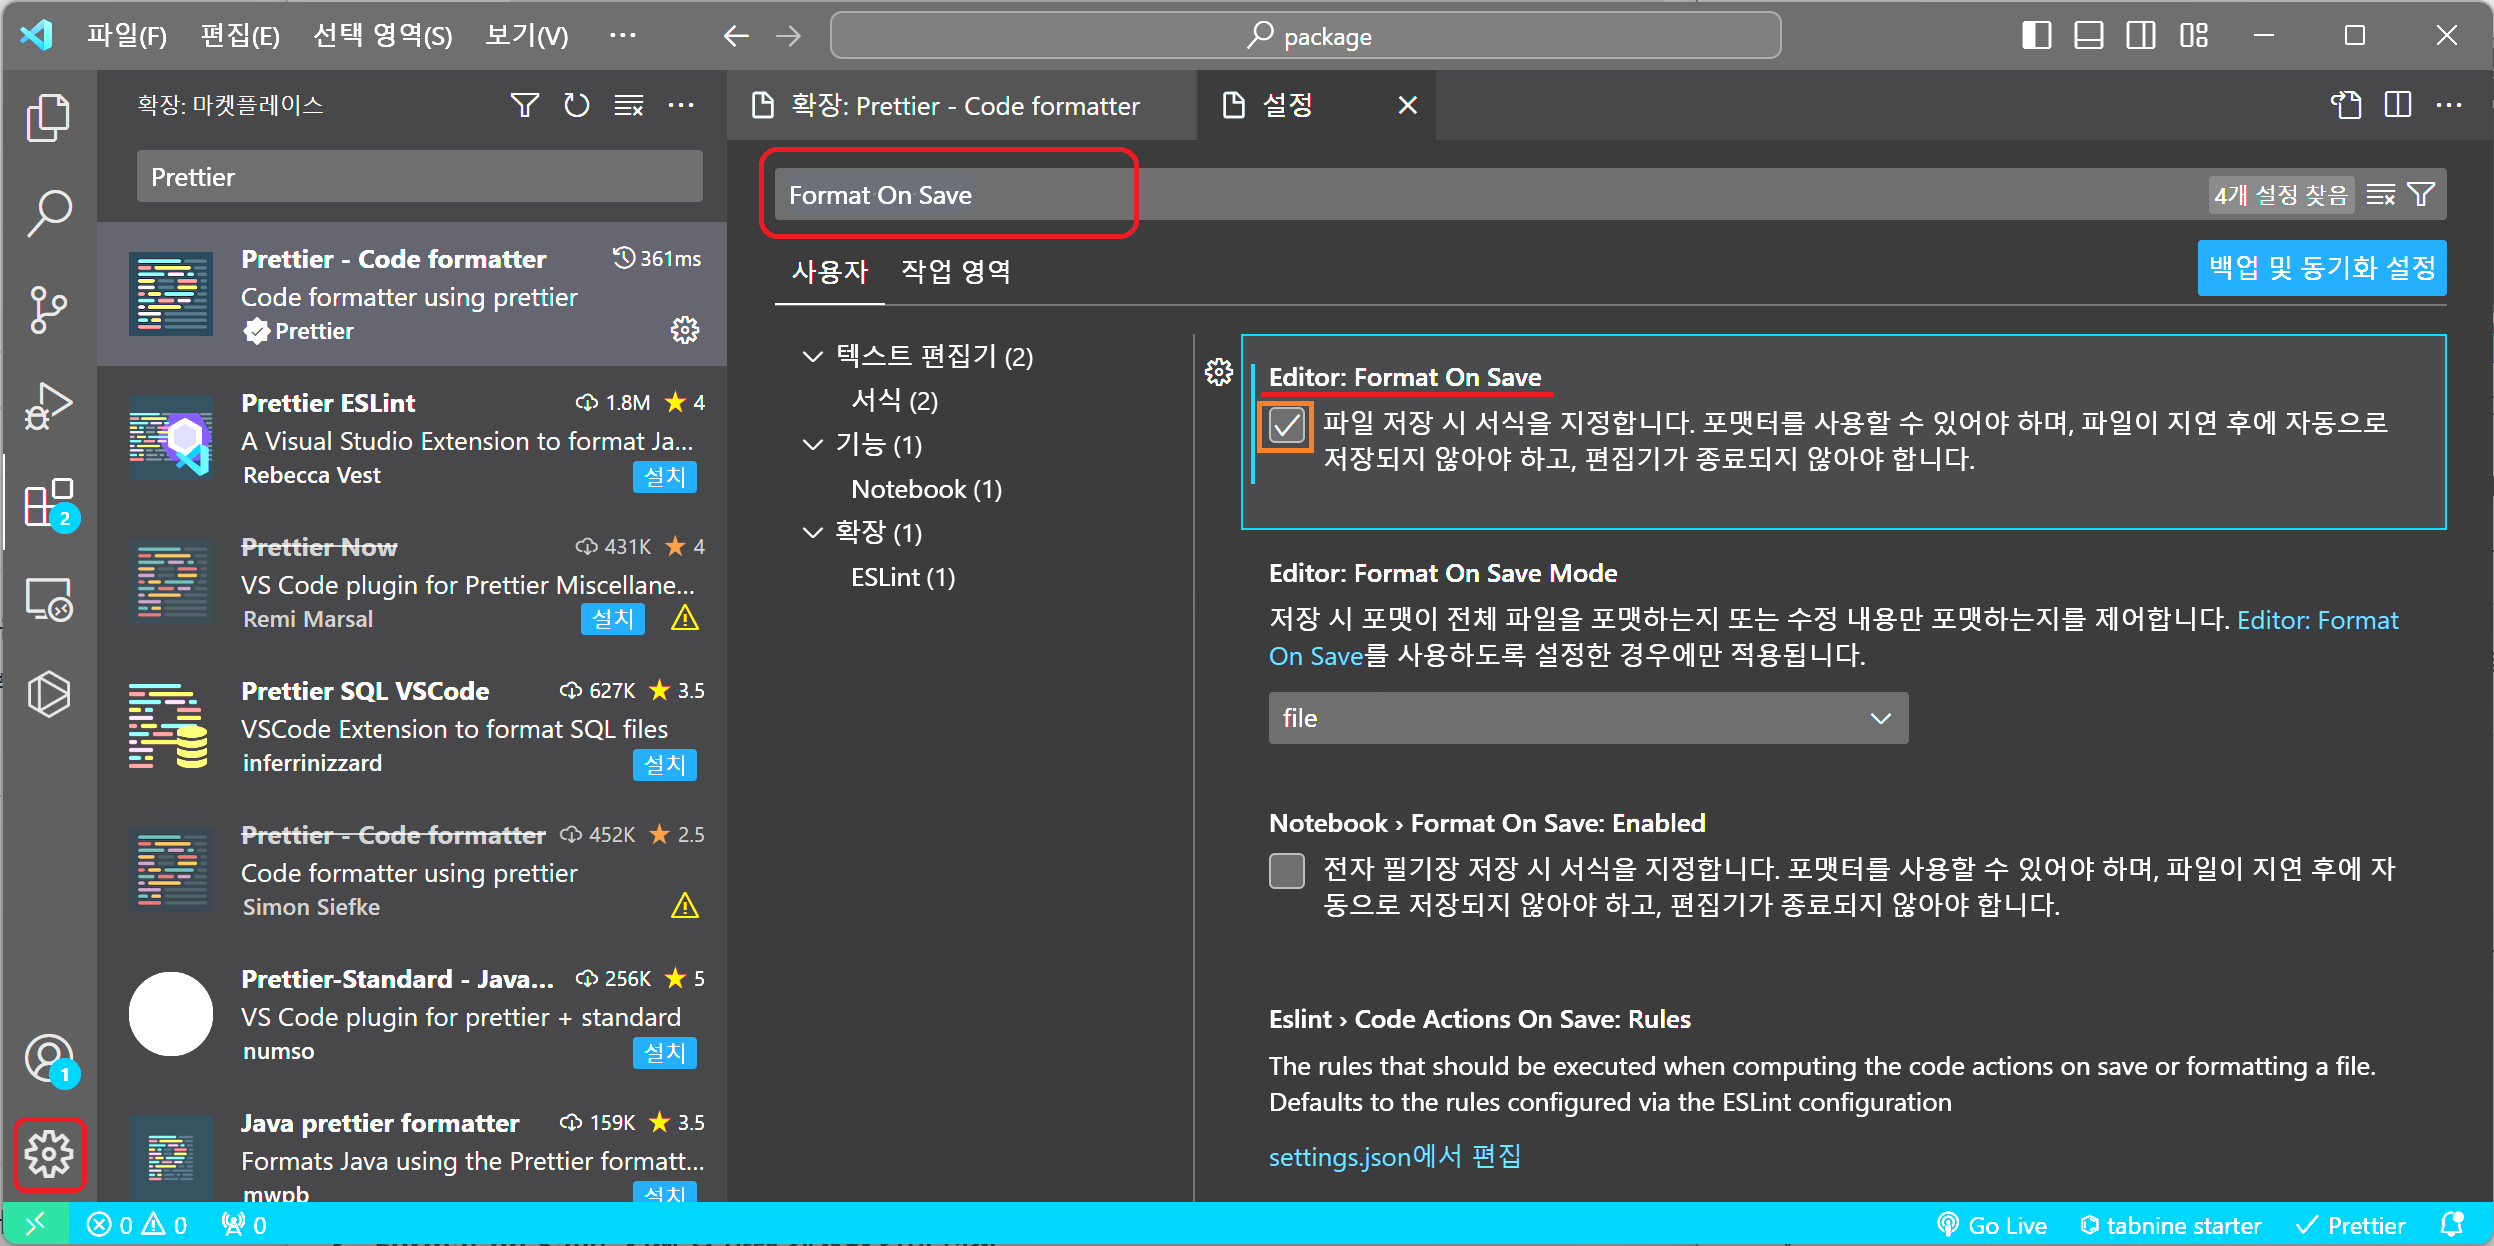2494x1246 pixels.
Task: Open Run and Debug view
Action: 48,406
